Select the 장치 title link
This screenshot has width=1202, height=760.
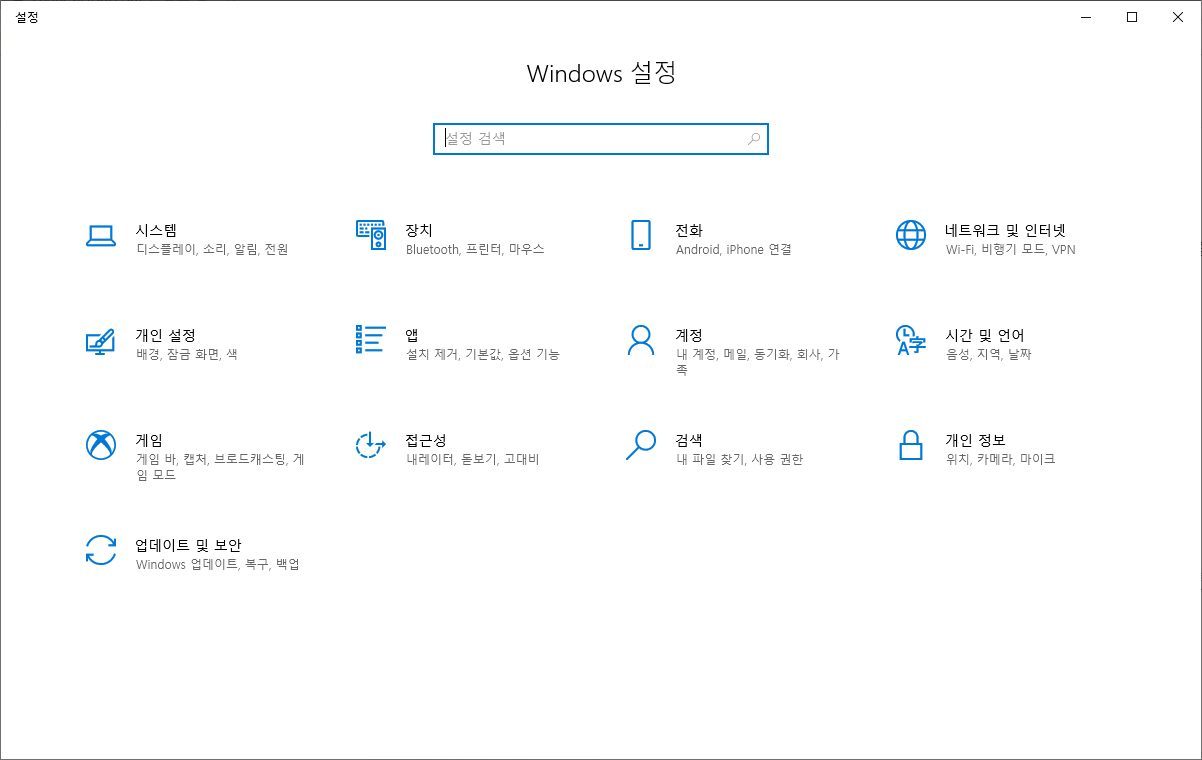pyautogui.click(x=419, y=230)
